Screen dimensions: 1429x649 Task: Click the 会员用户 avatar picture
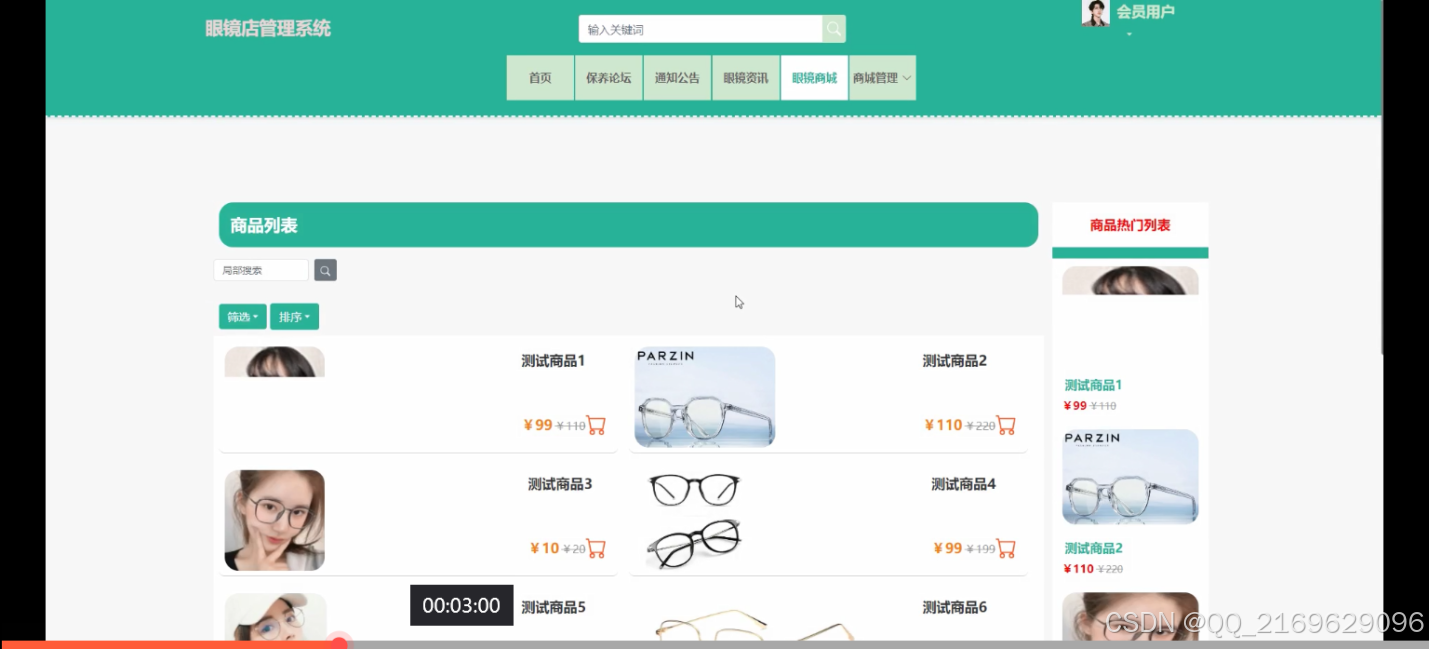[x=1096, y=12]
